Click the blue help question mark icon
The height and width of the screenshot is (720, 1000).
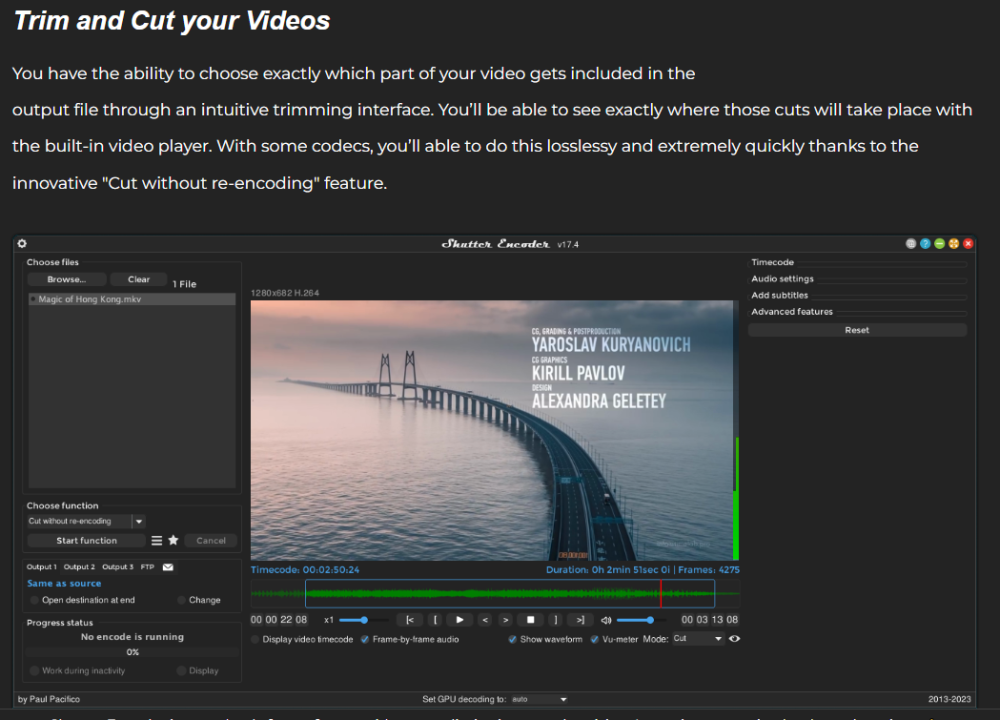(925, 244)
